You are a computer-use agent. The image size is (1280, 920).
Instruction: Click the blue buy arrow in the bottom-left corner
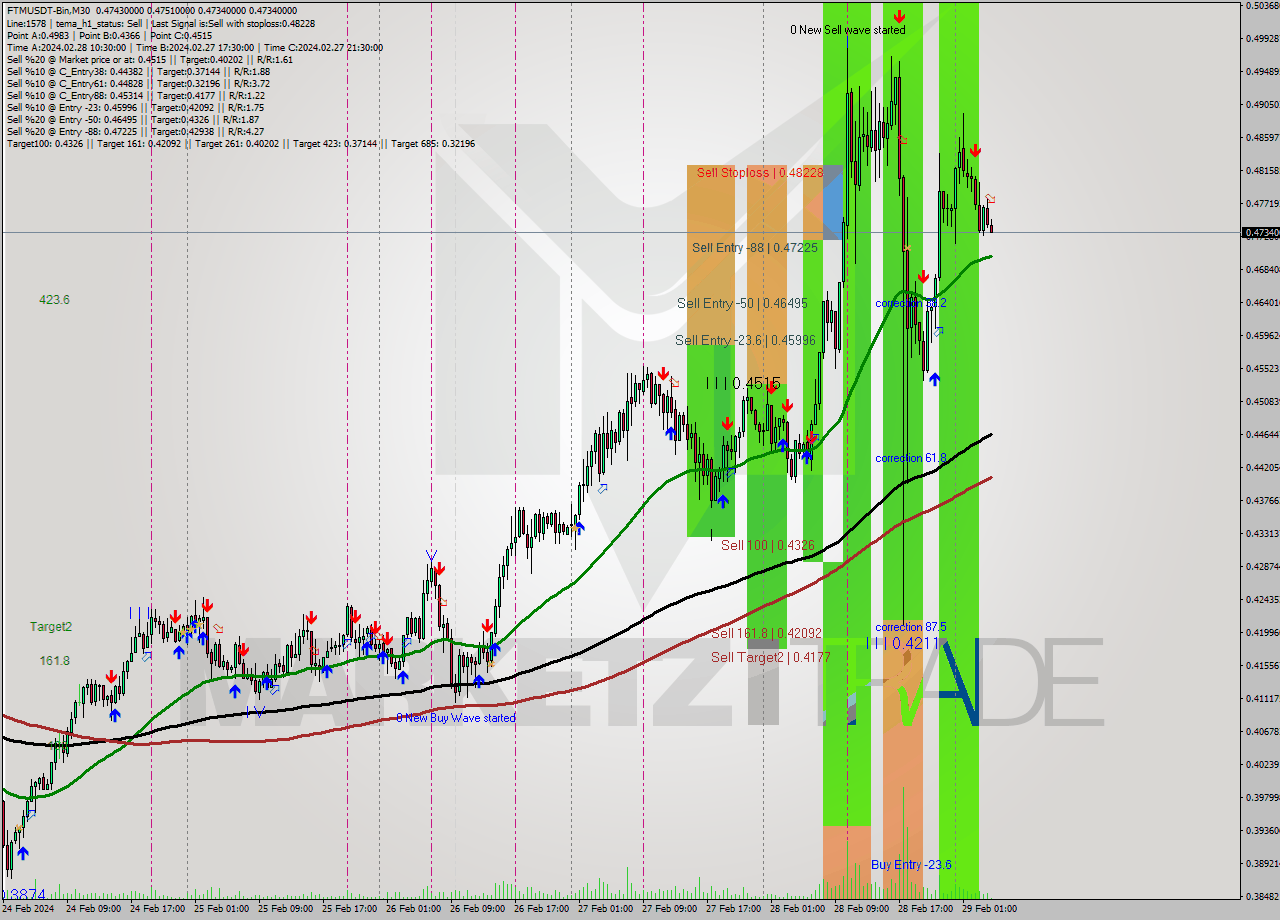[22, 853]
